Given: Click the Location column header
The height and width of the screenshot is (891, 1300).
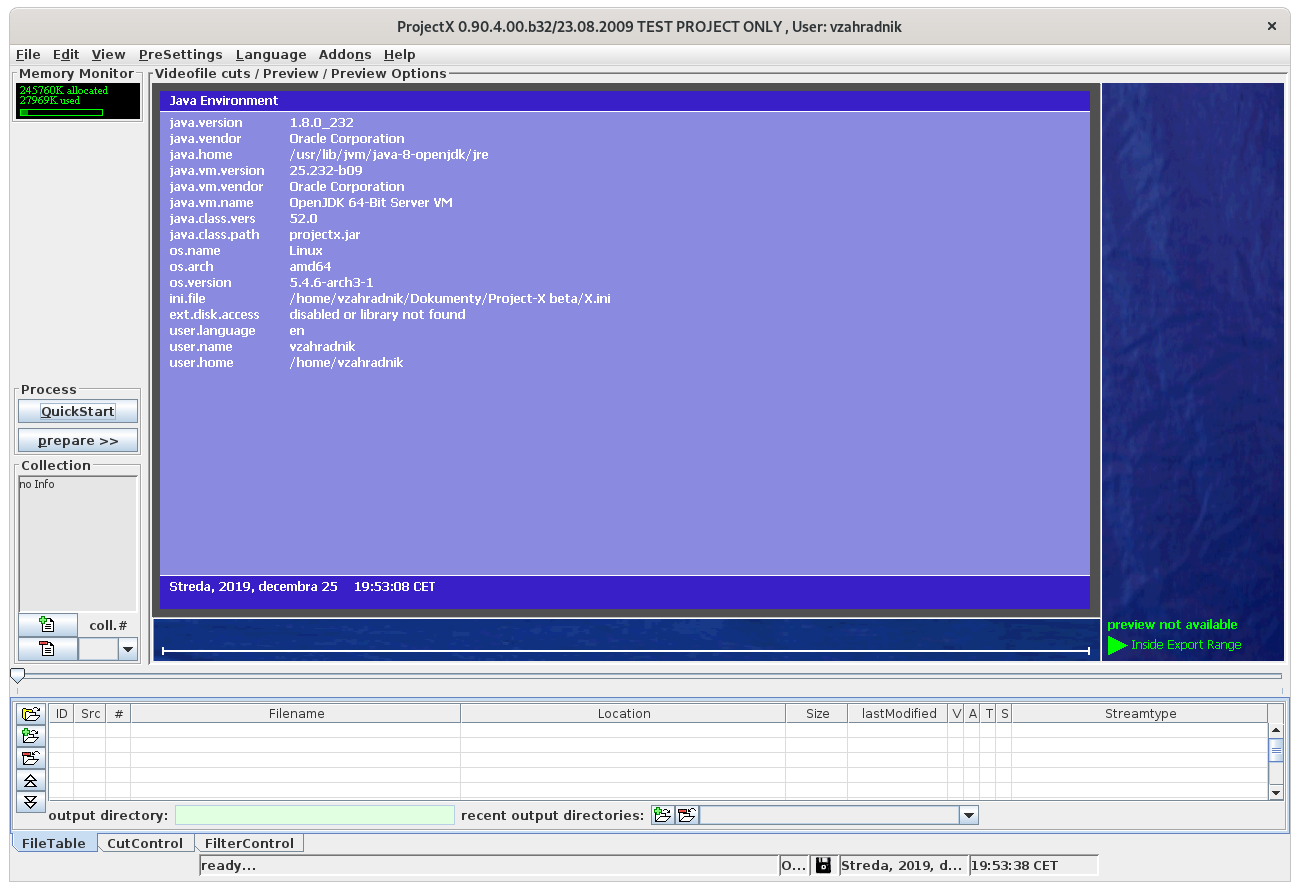Looking at the screenshot, I should tap(623, 713).
